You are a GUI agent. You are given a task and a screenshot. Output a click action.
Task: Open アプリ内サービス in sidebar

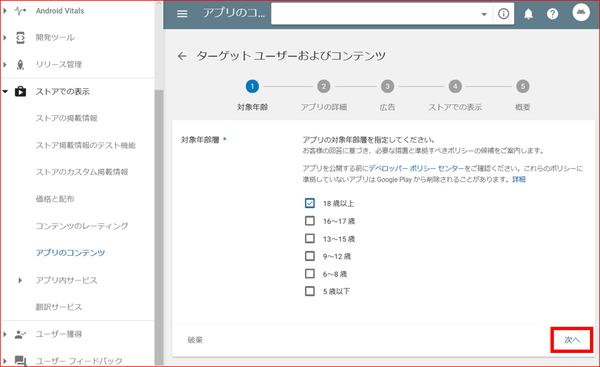(67, 281)
